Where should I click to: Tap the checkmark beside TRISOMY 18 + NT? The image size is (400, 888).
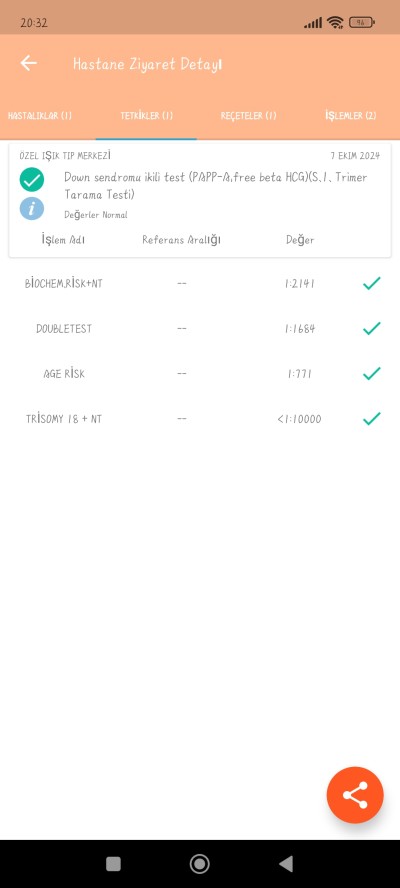tap(372, 419)
